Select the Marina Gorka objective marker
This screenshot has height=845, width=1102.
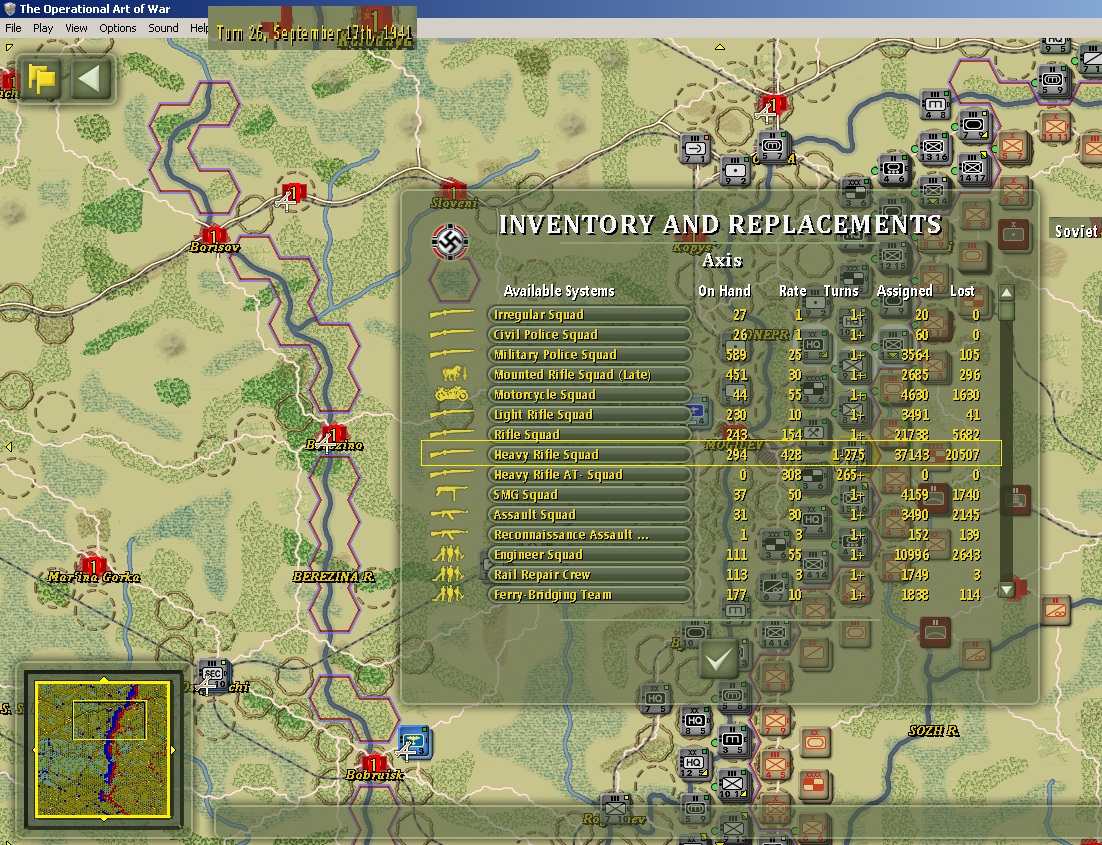click(x=93, y=565)
